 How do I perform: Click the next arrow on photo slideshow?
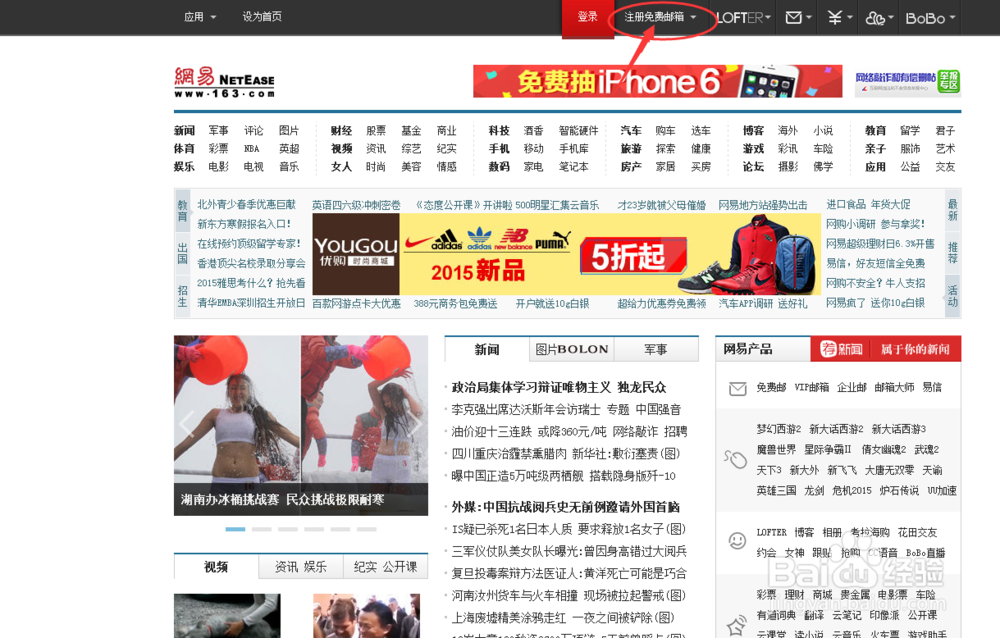tap(415, 424)
